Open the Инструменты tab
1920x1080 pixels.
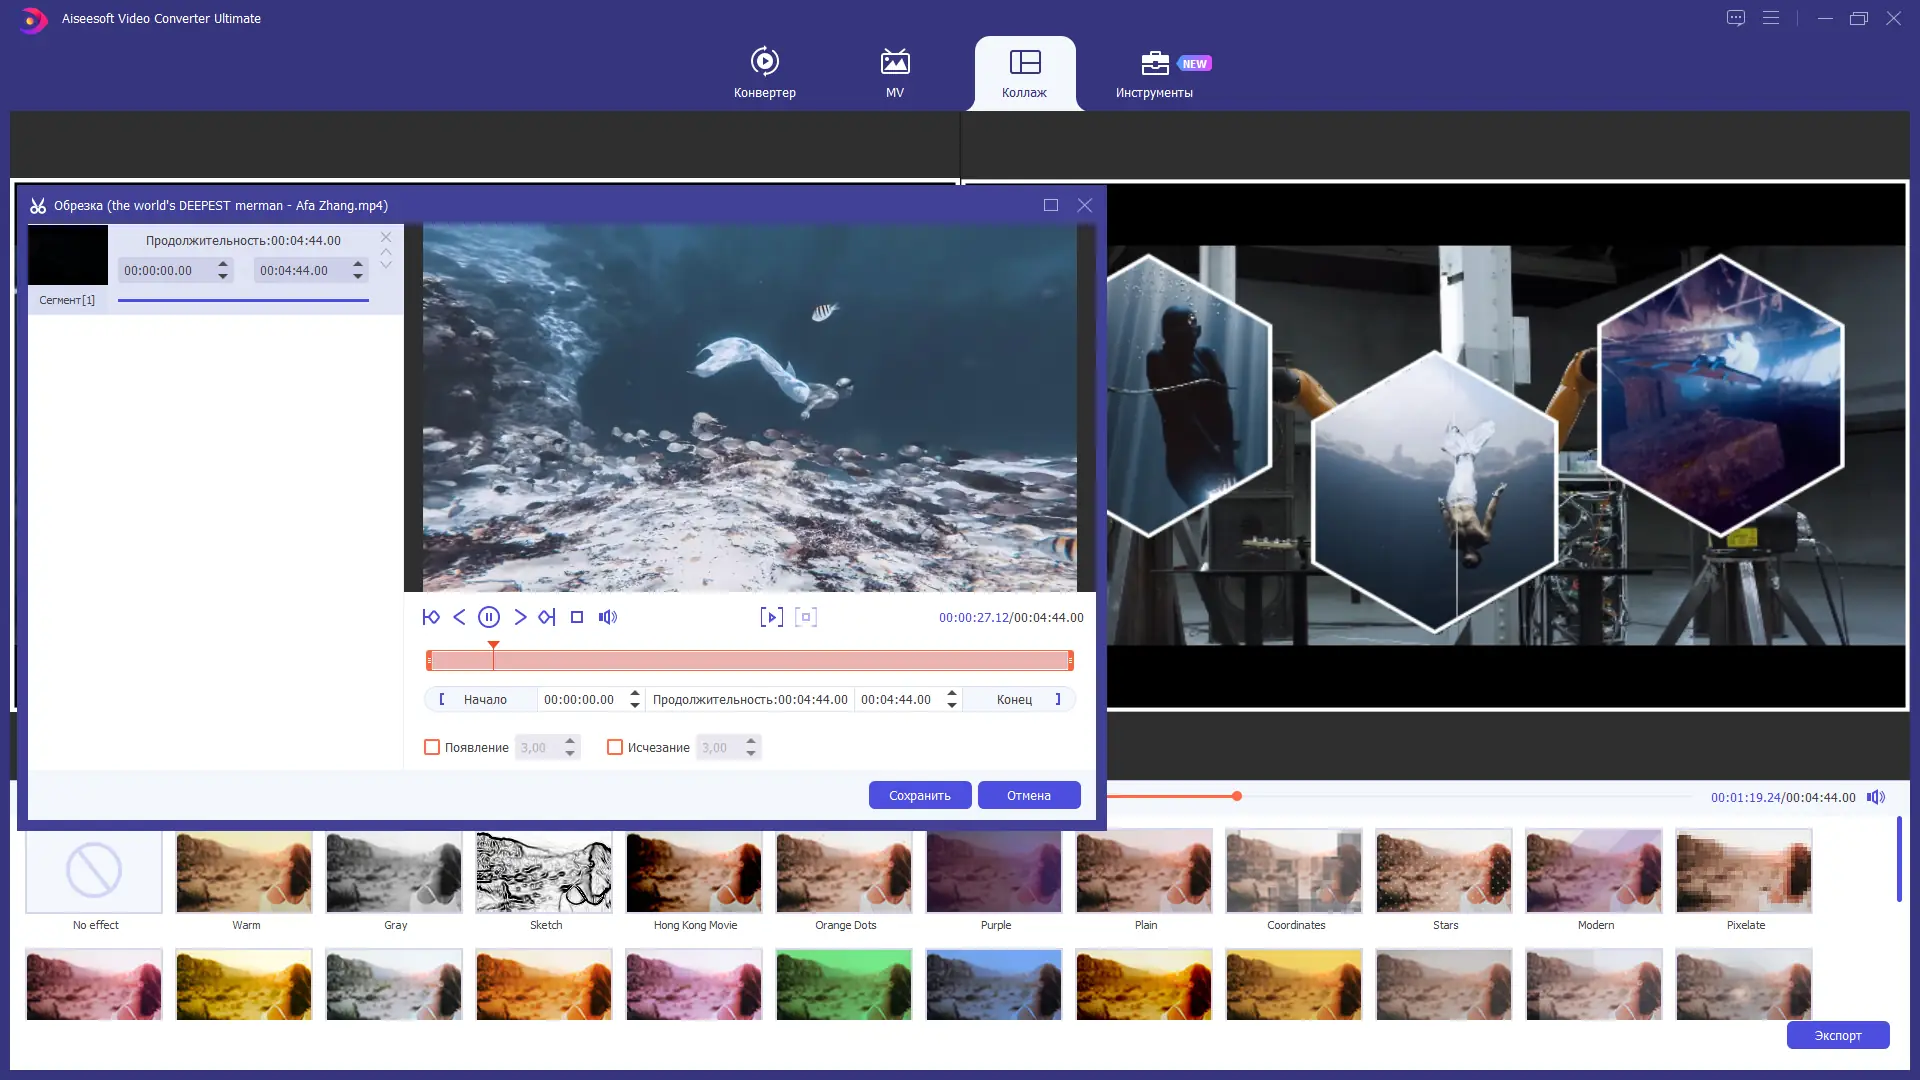click(1154, 73)
